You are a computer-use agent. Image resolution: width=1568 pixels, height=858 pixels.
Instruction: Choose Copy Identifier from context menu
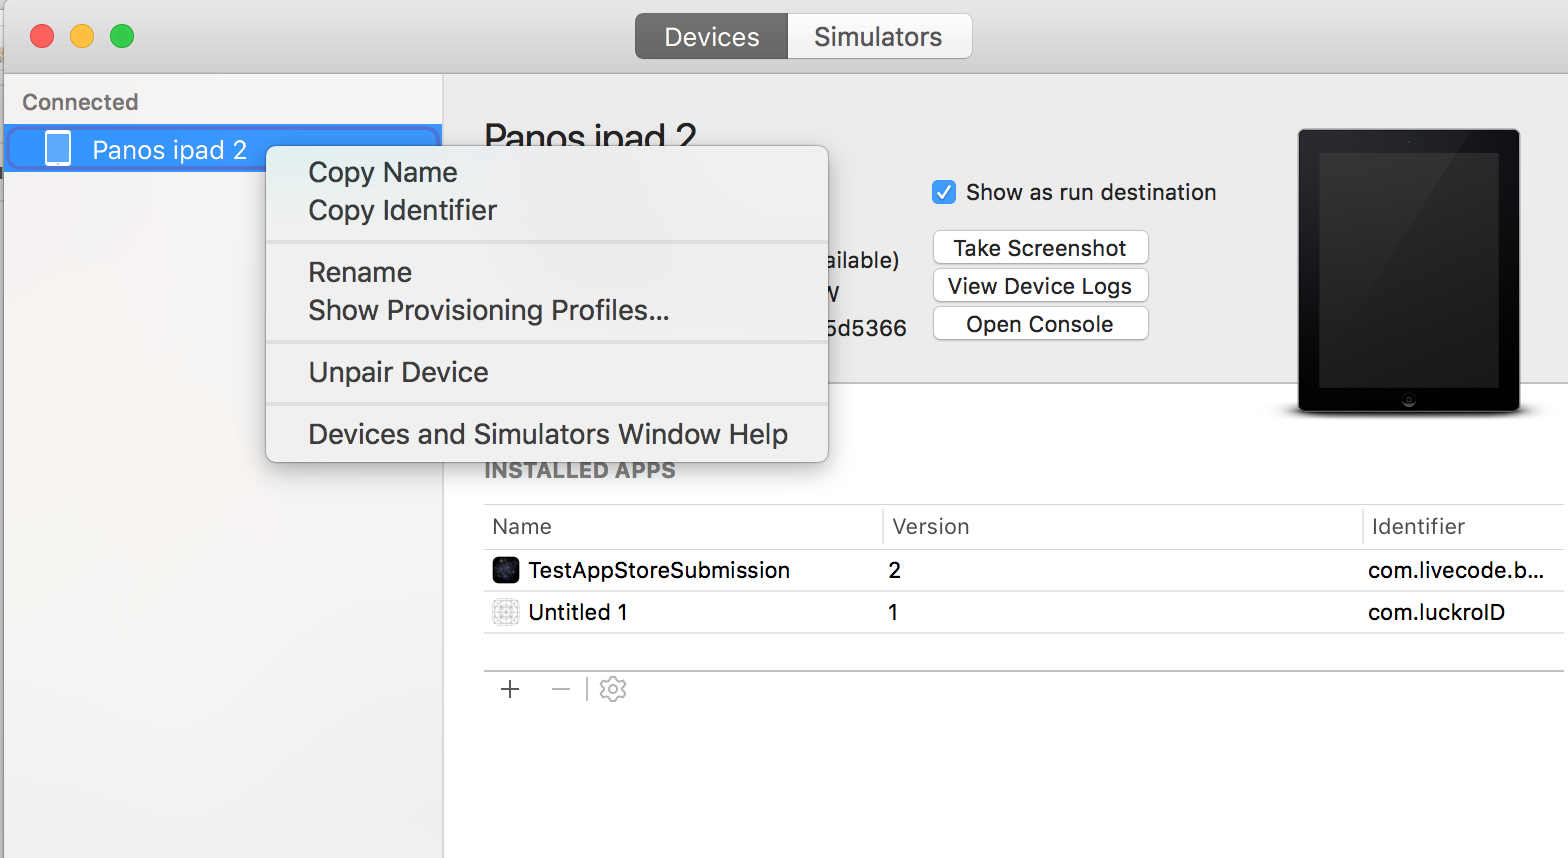tap(402, 210)
